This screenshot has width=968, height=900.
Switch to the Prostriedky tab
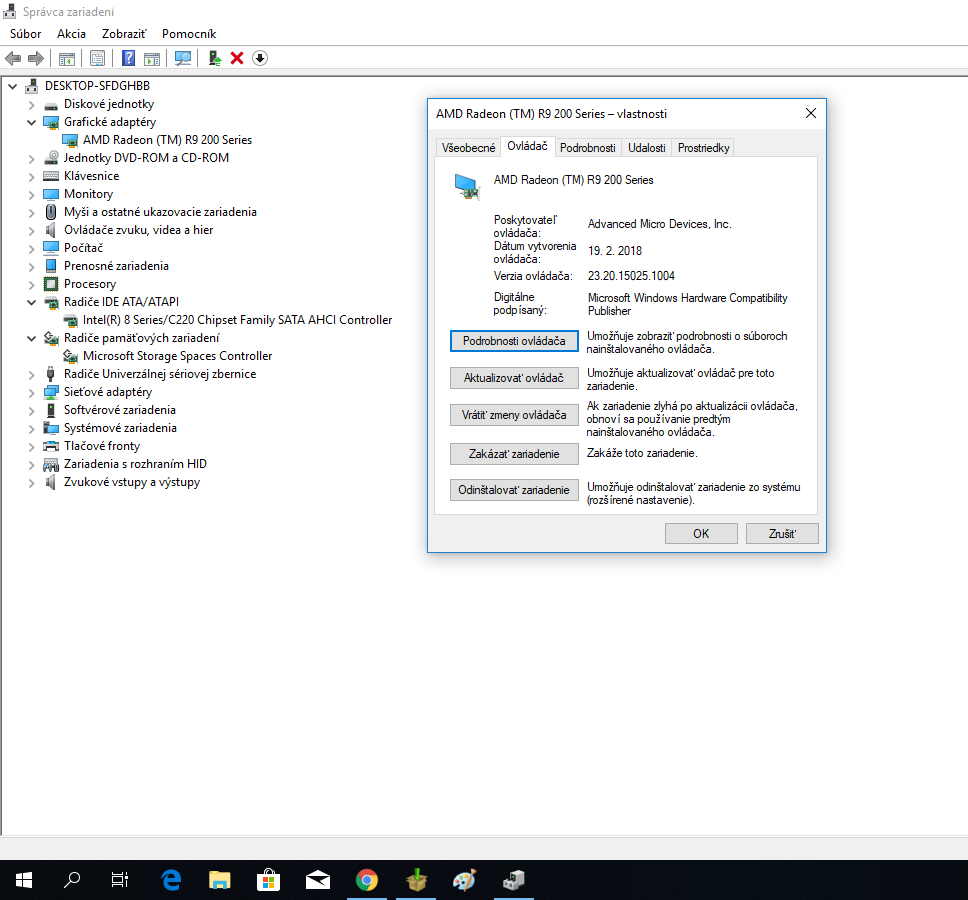coord(703,148)
